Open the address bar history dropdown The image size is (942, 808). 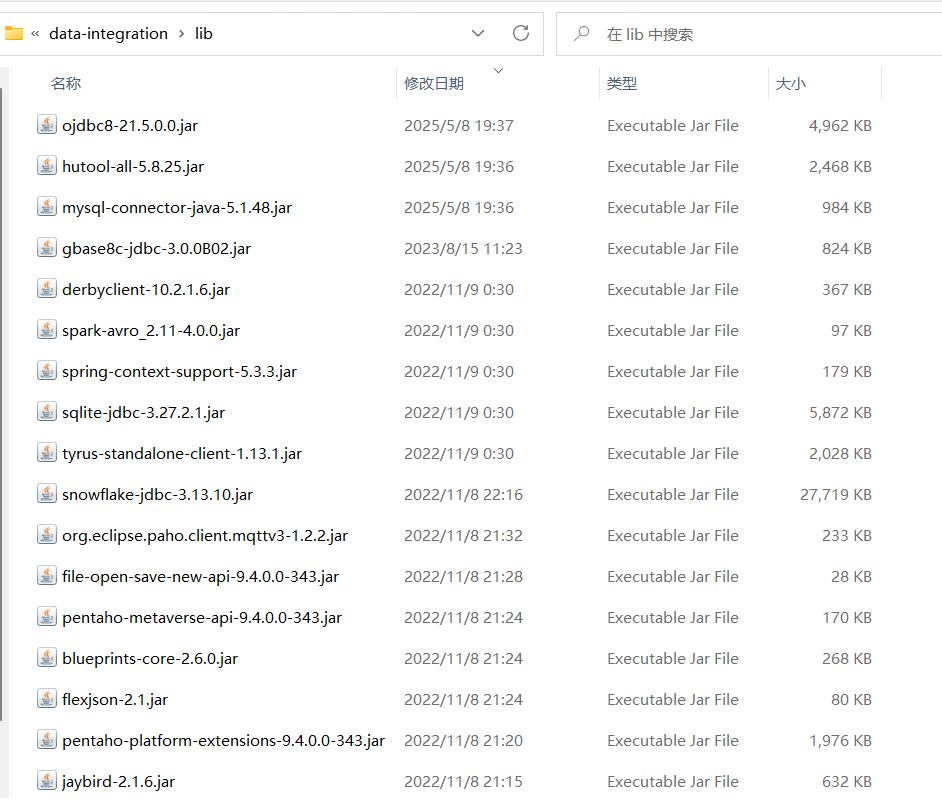(x=478, y=33)
